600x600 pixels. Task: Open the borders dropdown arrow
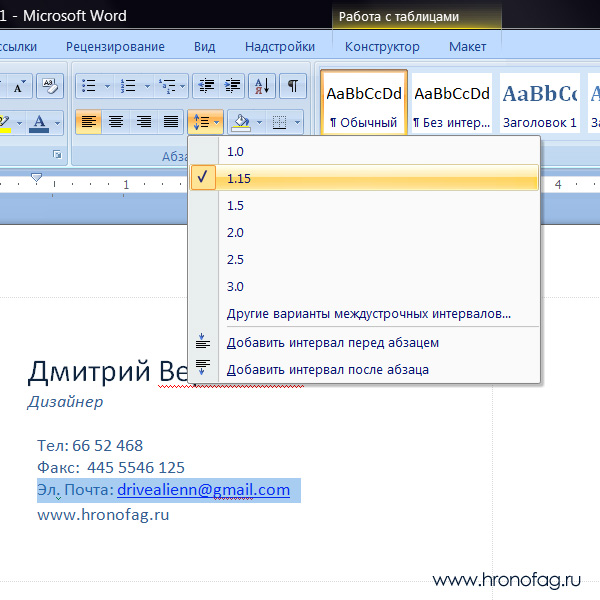click(297, 122)
